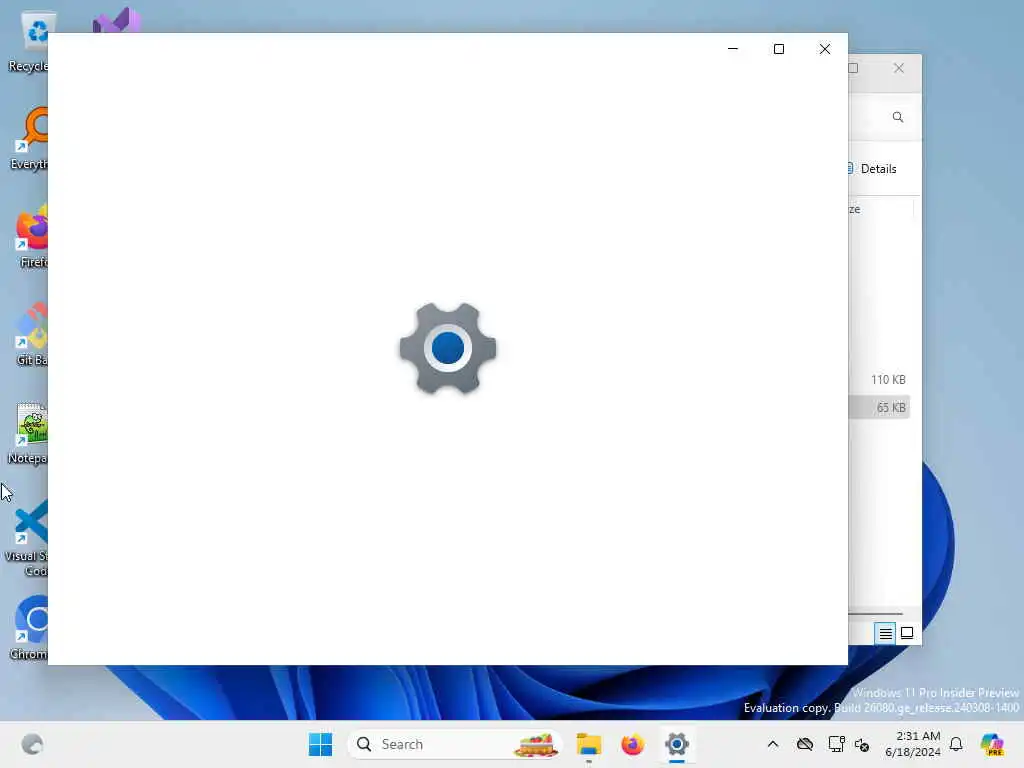Viewport: 1024px width, 768px height.
Task: Open the Windows Start menu
Action: [320, 744]
